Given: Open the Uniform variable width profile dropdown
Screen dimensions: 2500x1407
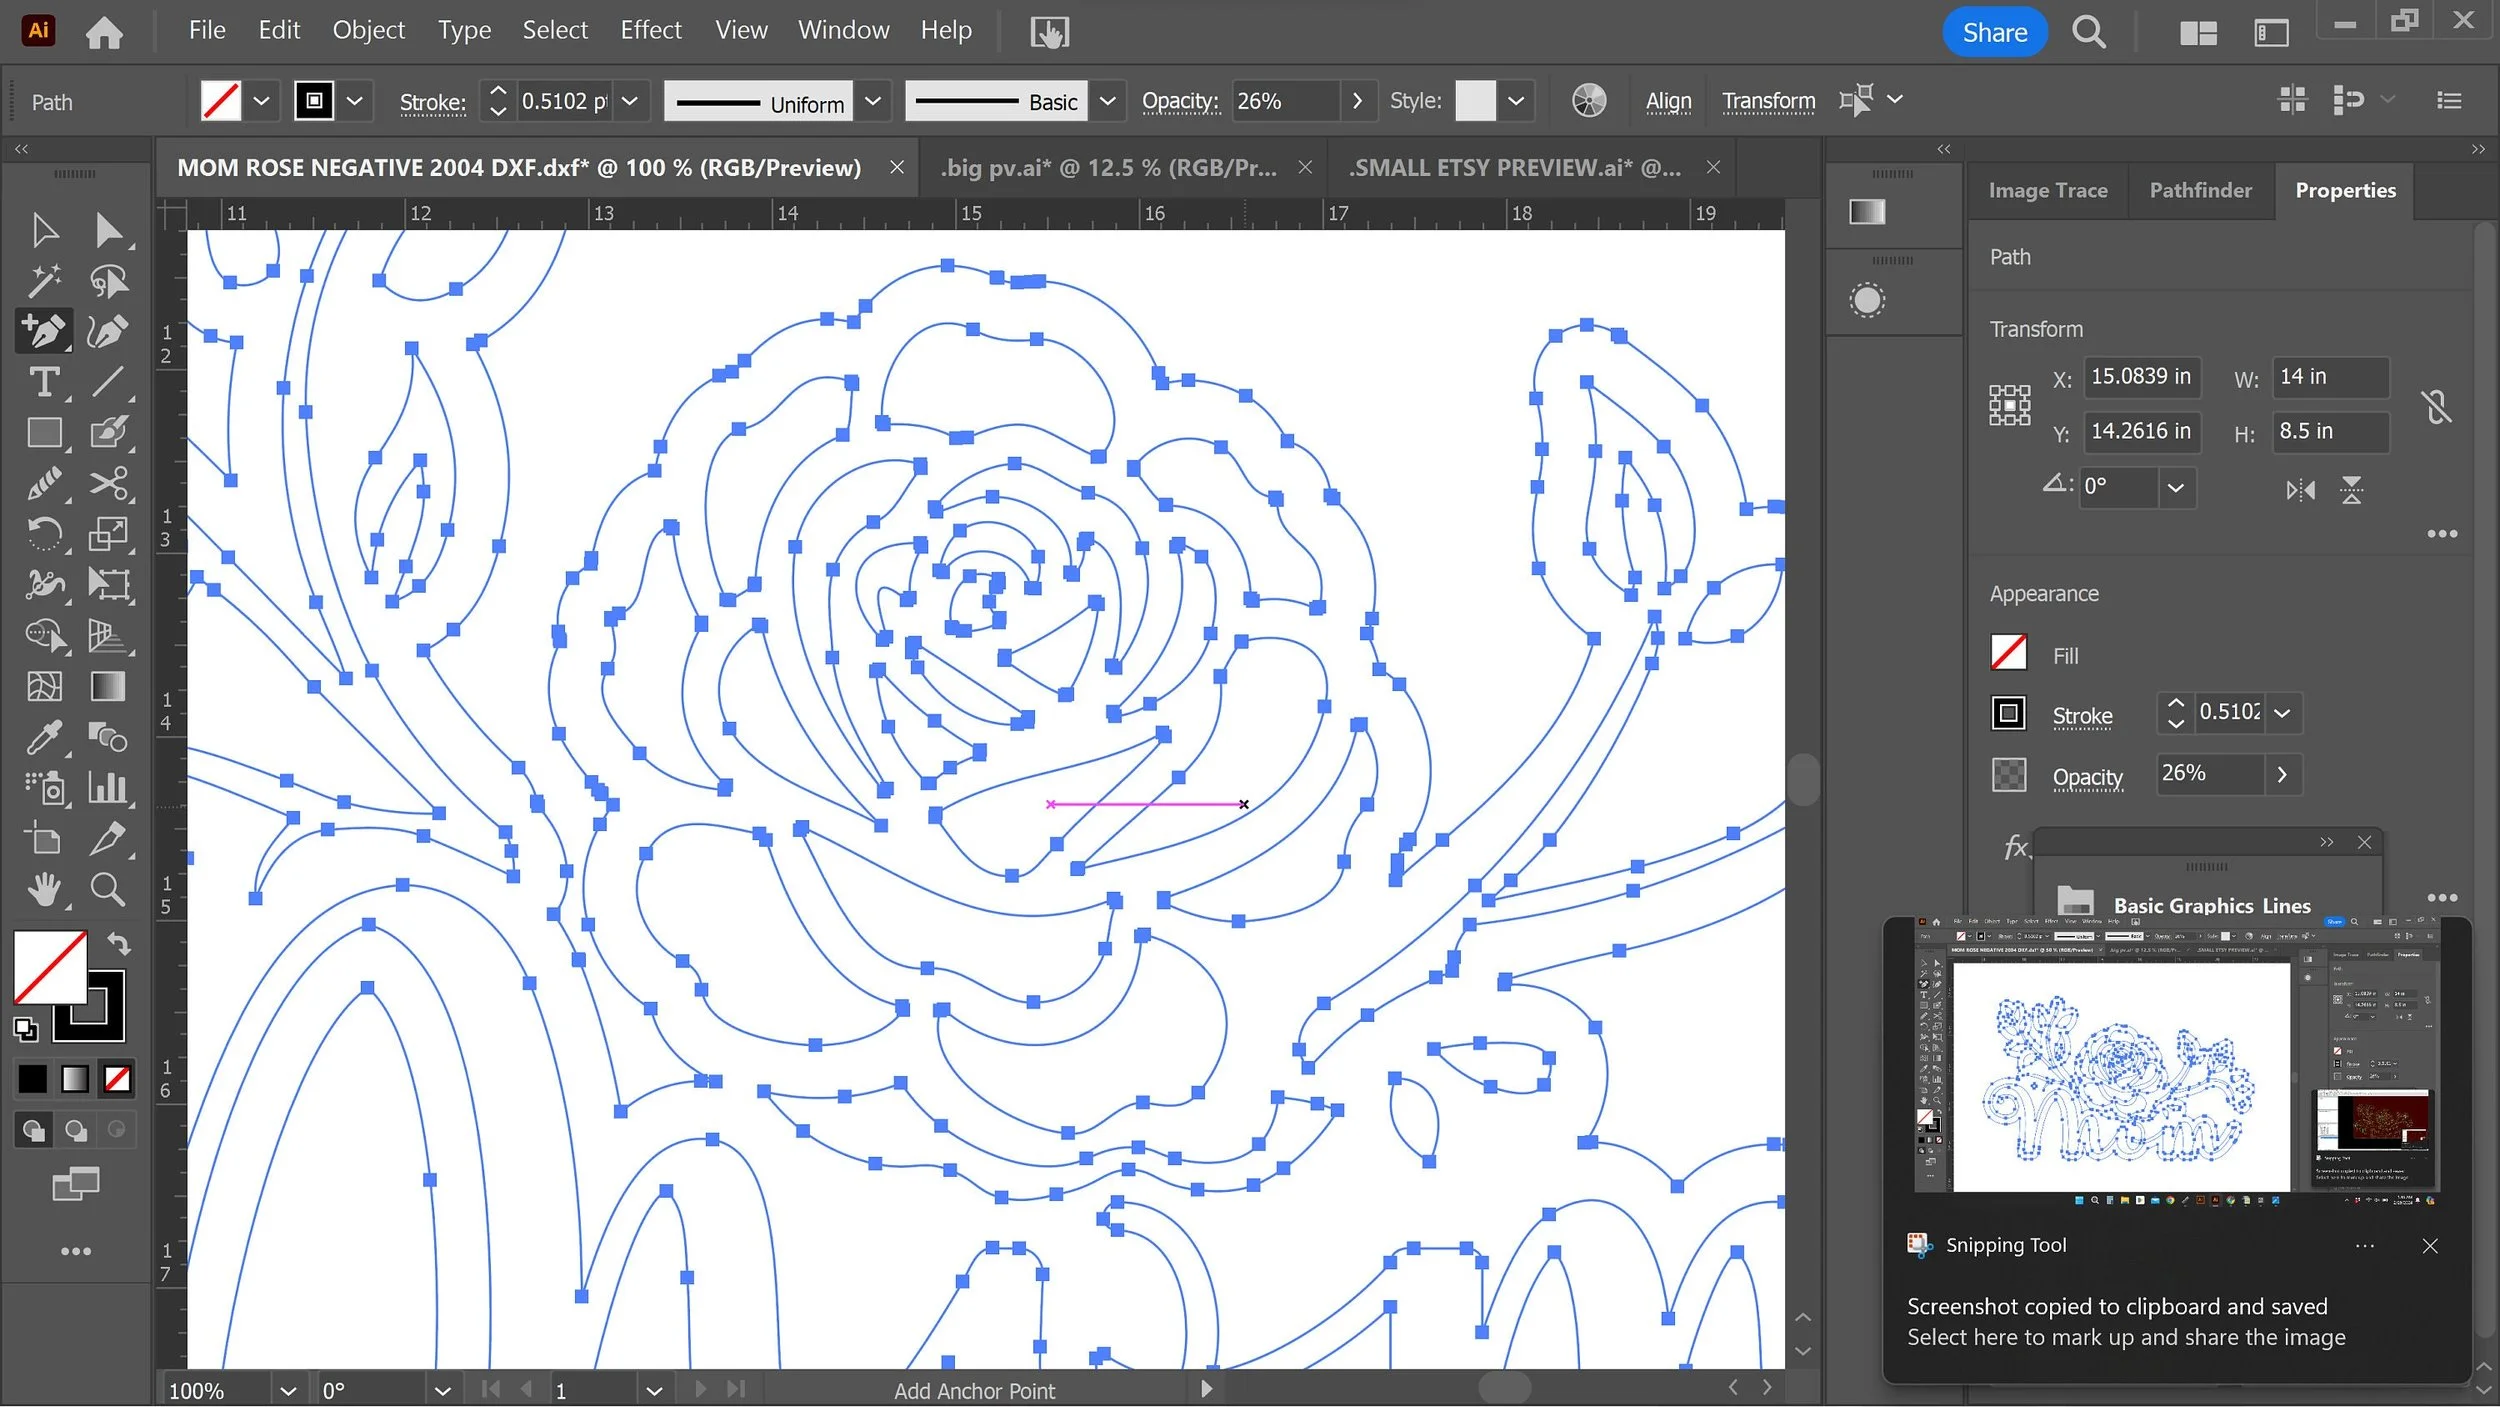Looking at the screenshot, I should pyautogui.click(x=872, y=101).
